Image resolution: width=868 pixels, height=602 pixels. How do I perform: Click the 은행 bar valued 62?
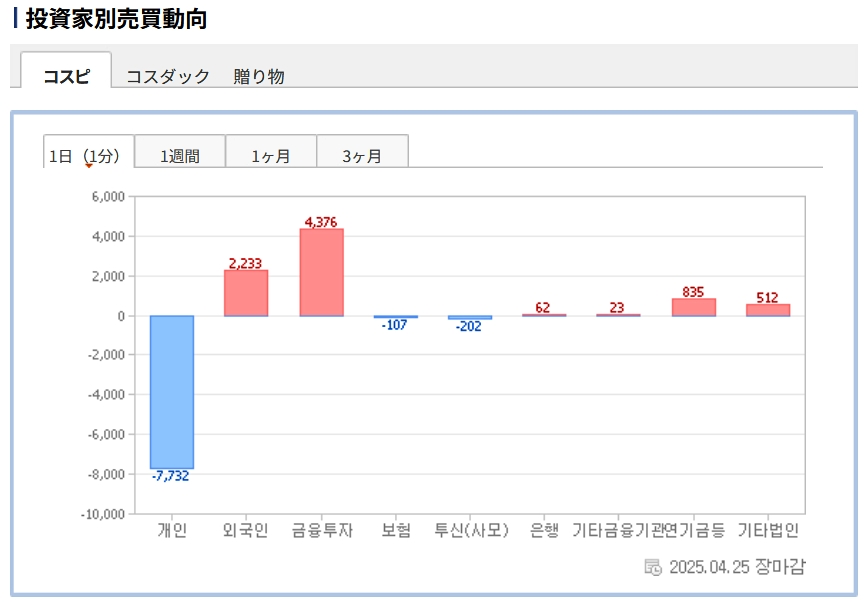[544, 315]
